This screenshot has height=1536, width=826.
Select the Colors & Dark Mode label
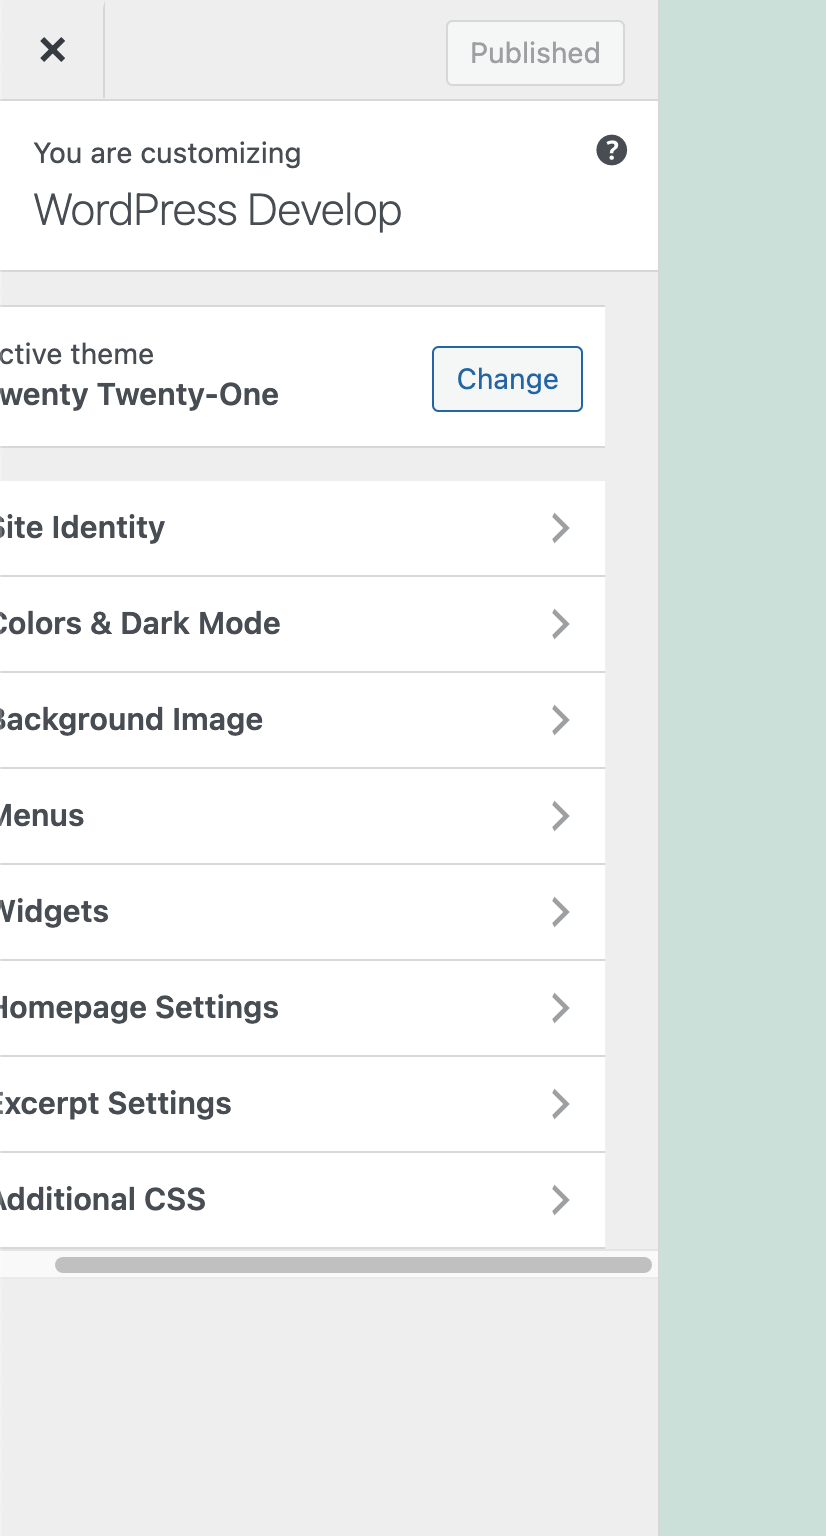click(x=139, y=624)
